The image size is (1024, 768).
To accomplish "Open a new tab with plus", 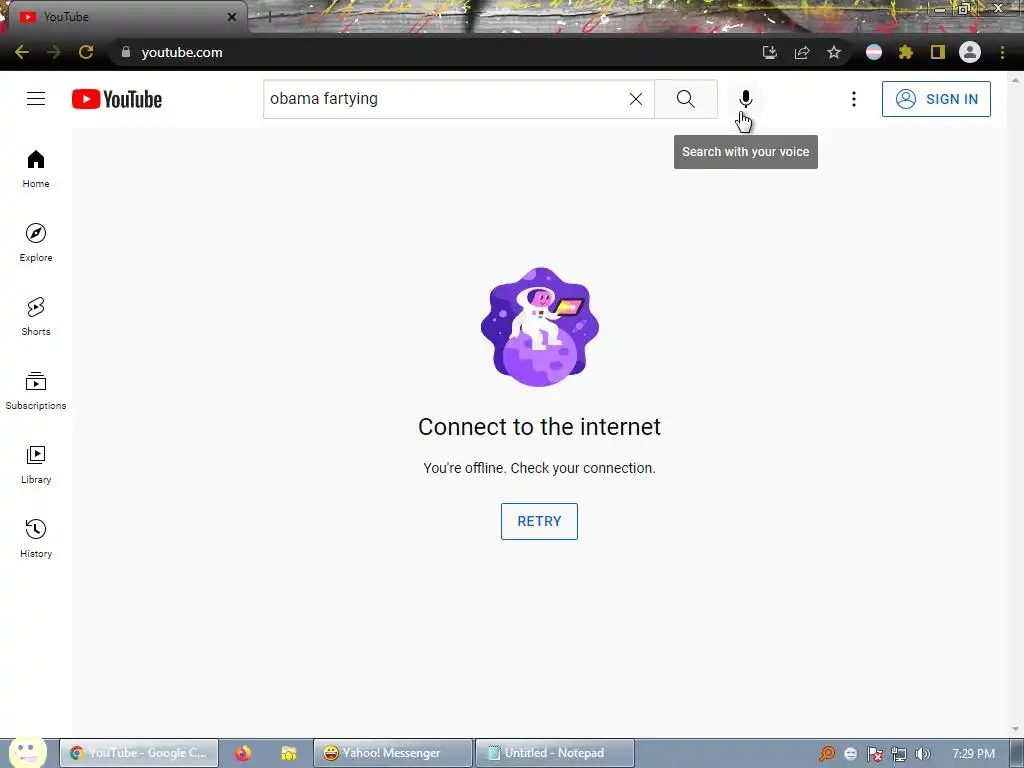I will (269, 18).
